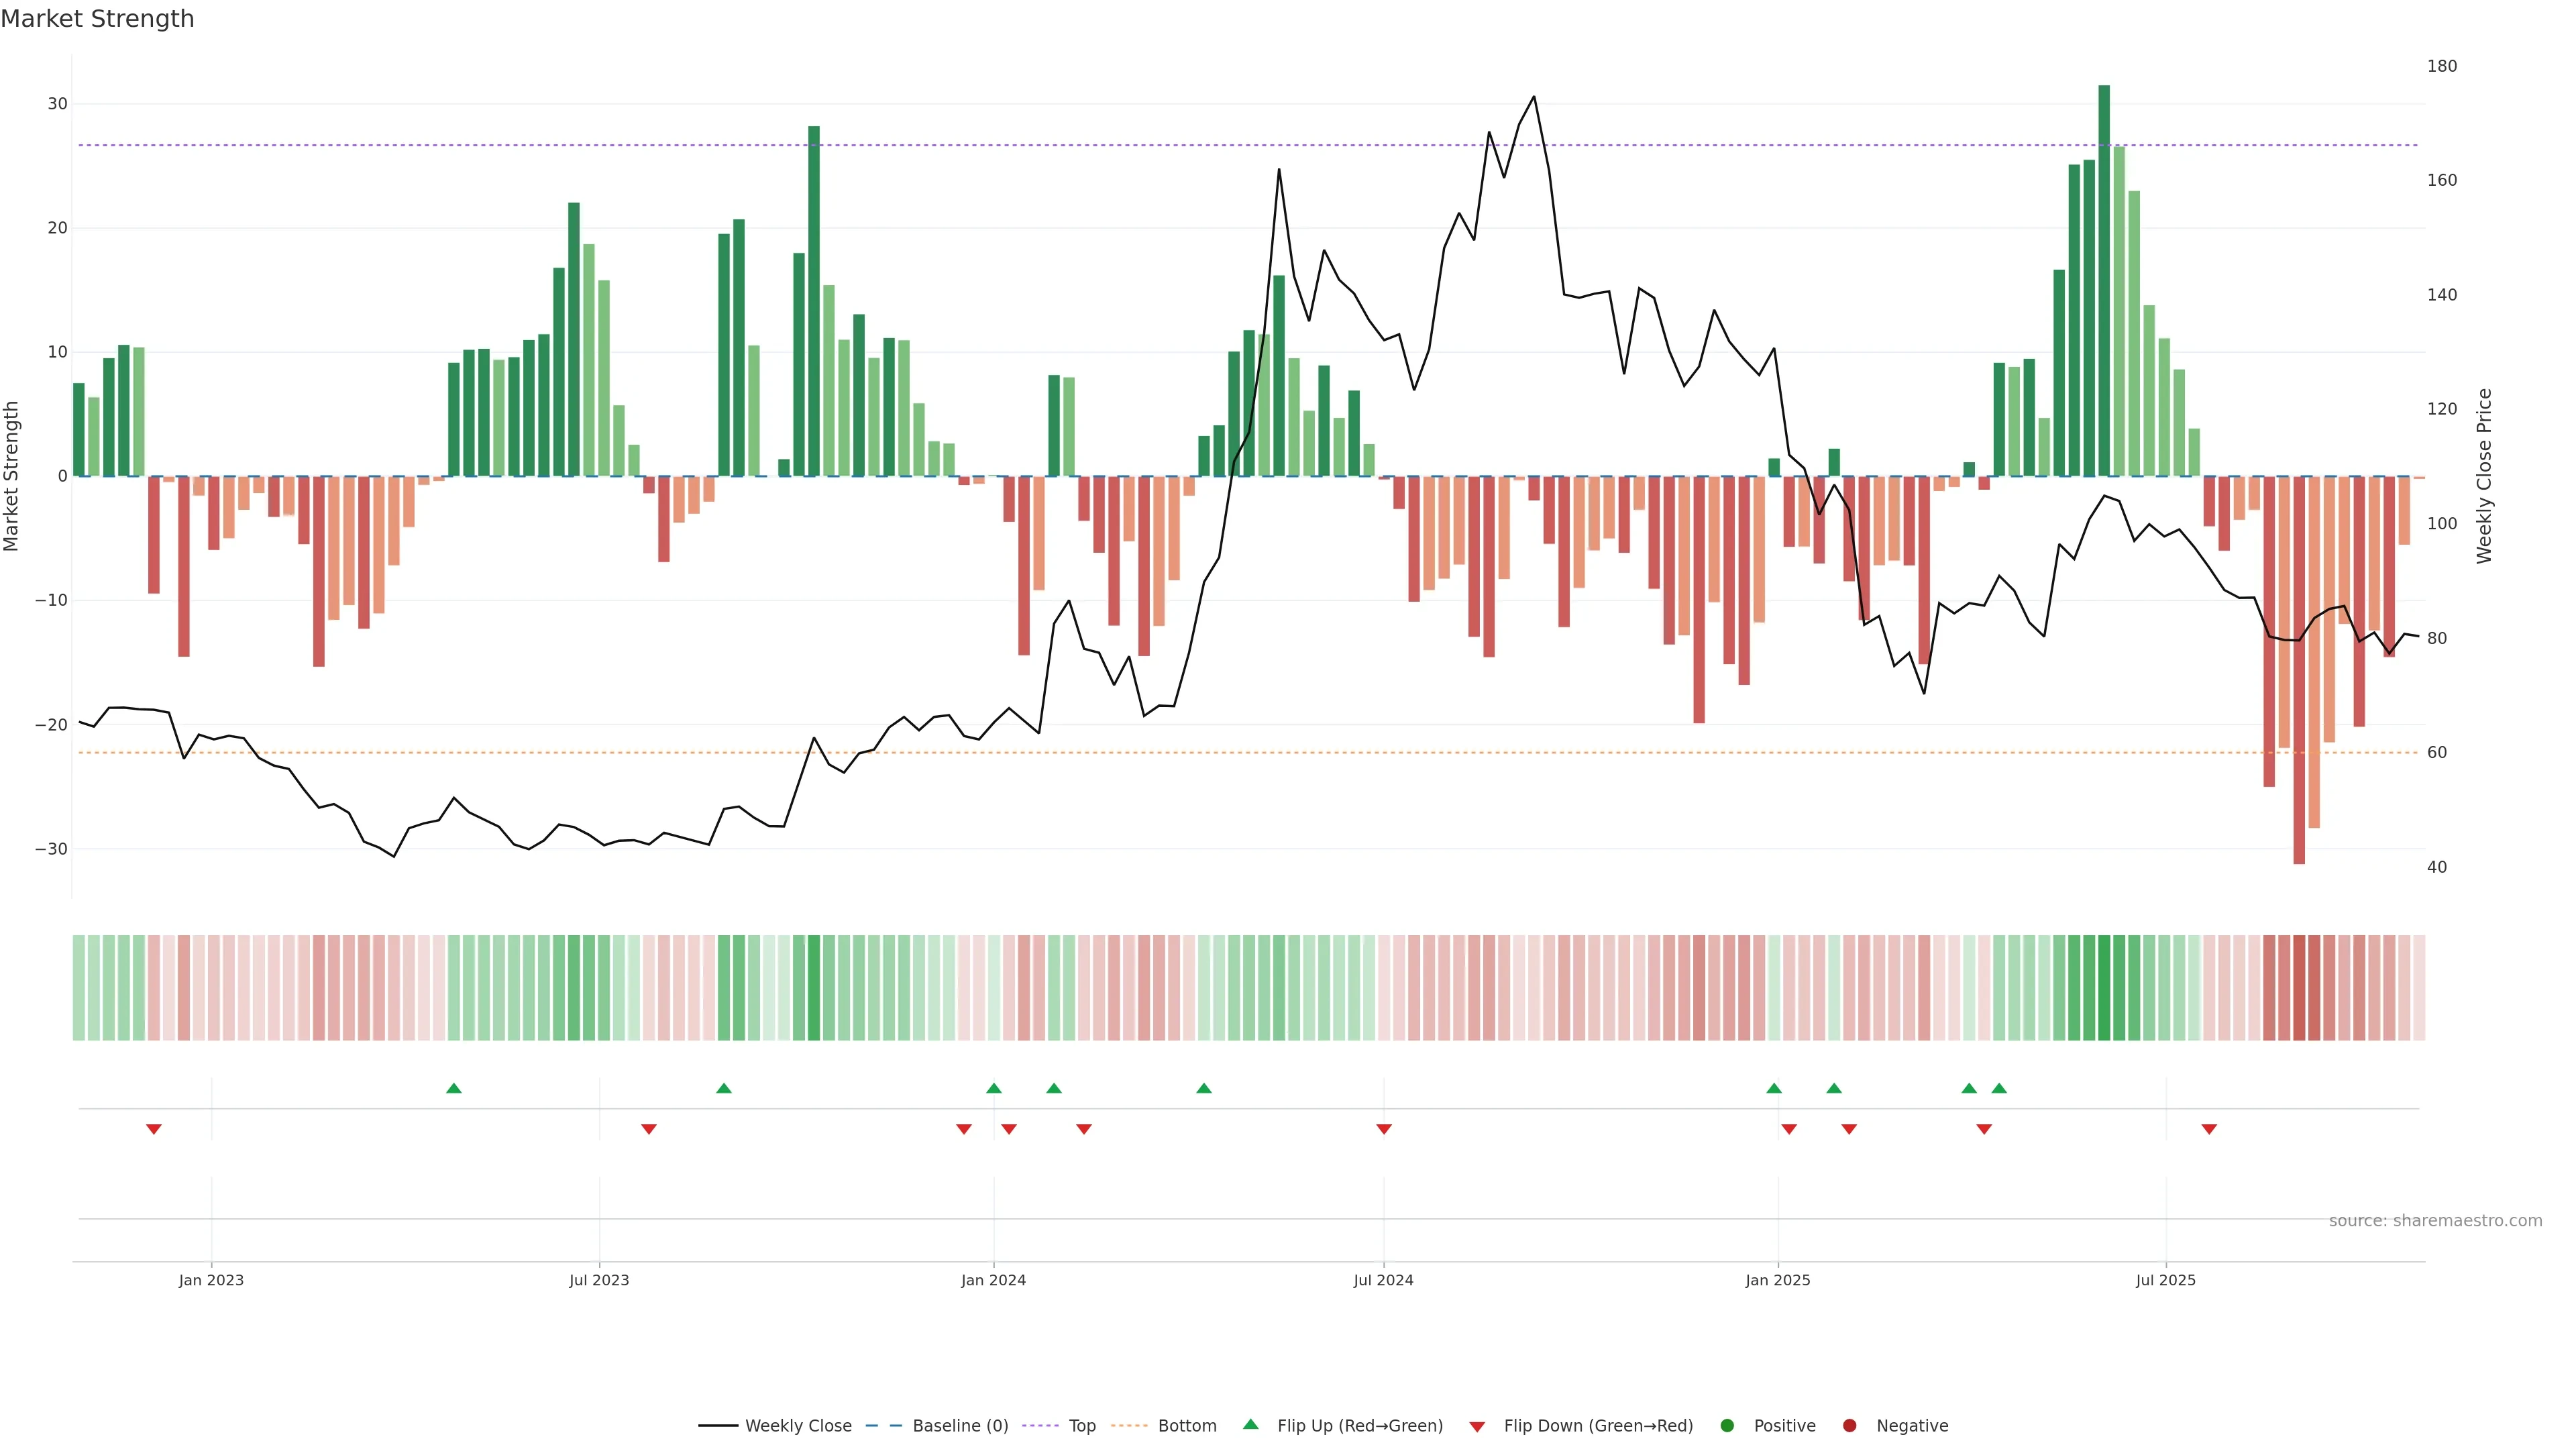The image size is (2576, 1449).
Task: Click the Flip Down red triangle legend icon
Action: click(1477, 1427)
